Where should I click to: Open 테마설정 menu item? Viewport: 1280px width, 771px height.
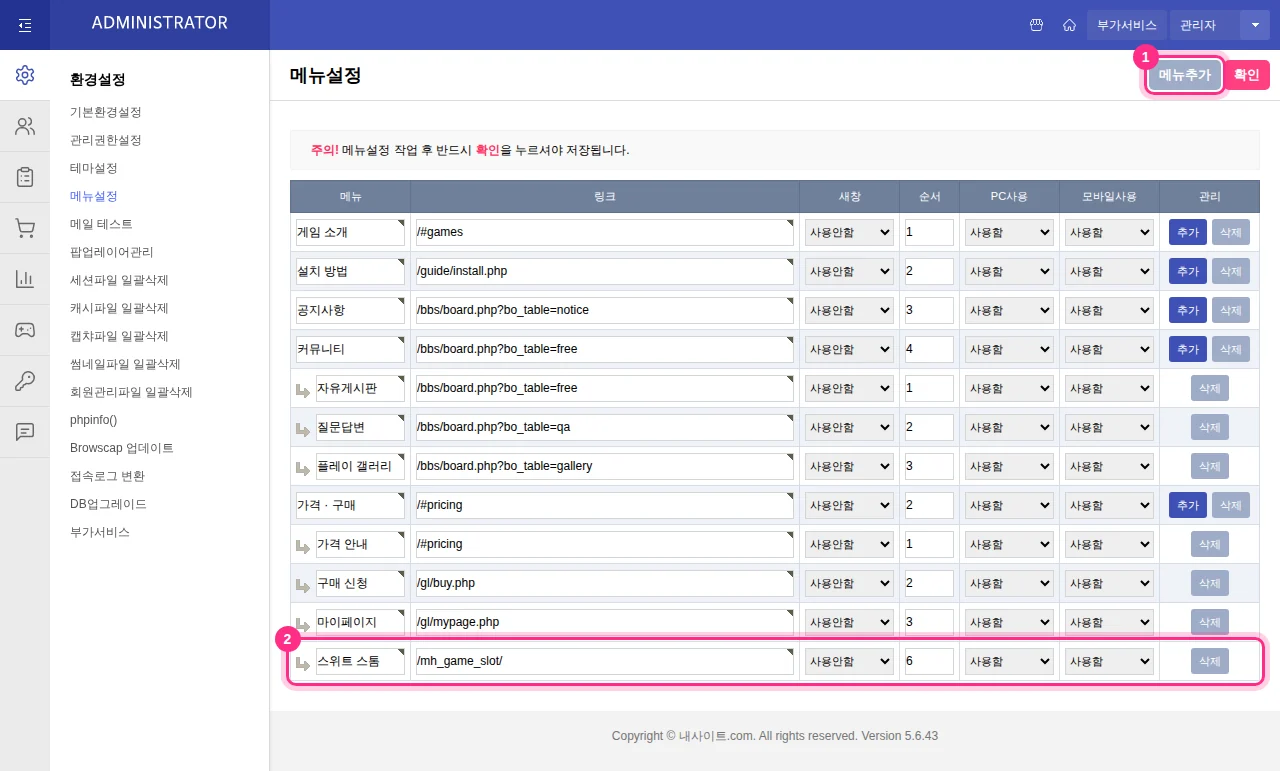pyautogui.click(x=94, y=168)
